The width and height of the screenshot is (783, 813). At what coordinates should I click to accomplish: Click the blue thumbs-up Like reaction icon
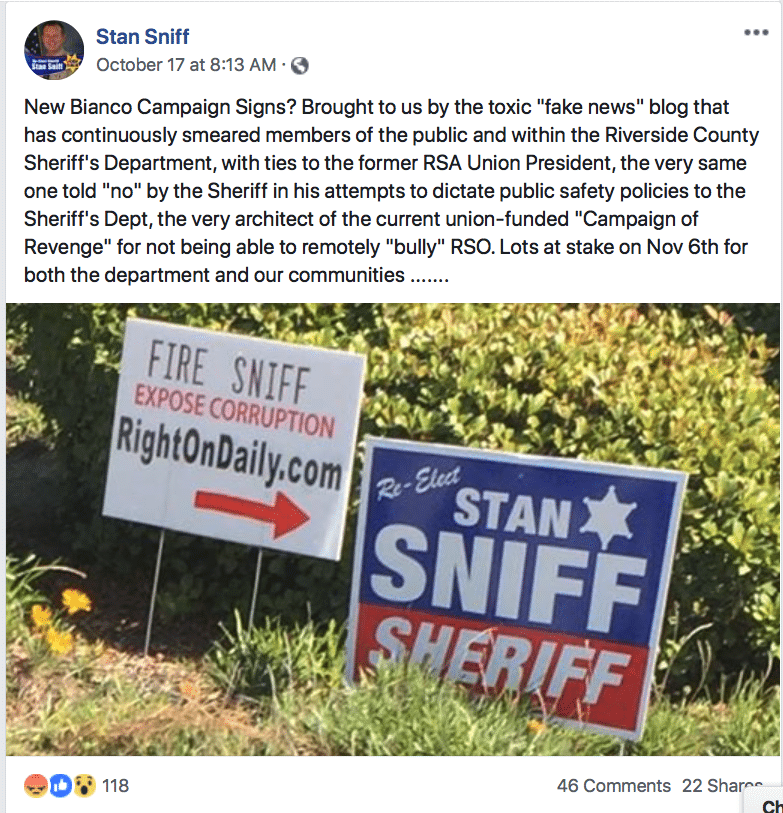(x=60, y=785)
